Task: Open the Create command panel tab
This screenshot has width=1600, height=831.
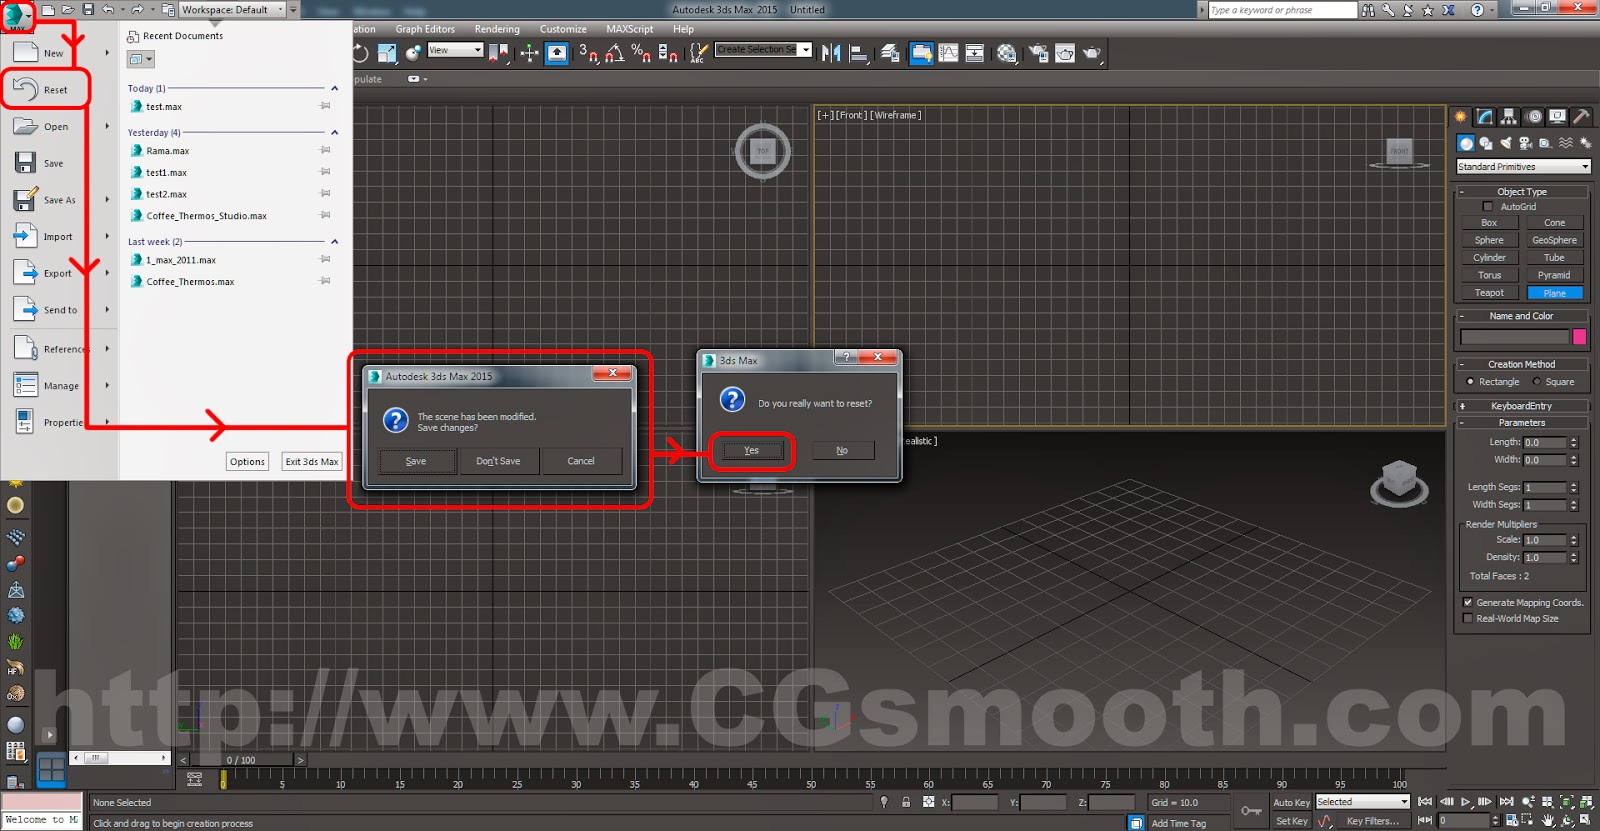Action: click(x=1461, y=117)
